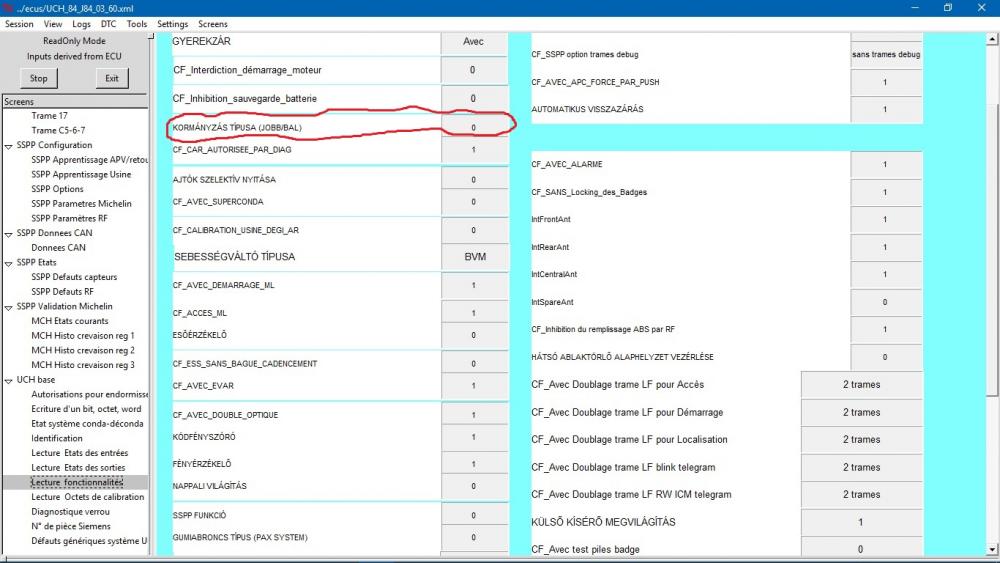Click SEBESSÉGVÁLTÓ TÍPUSA value BVM
Screen dimensions: 1000x563
[x=474, y=257]
